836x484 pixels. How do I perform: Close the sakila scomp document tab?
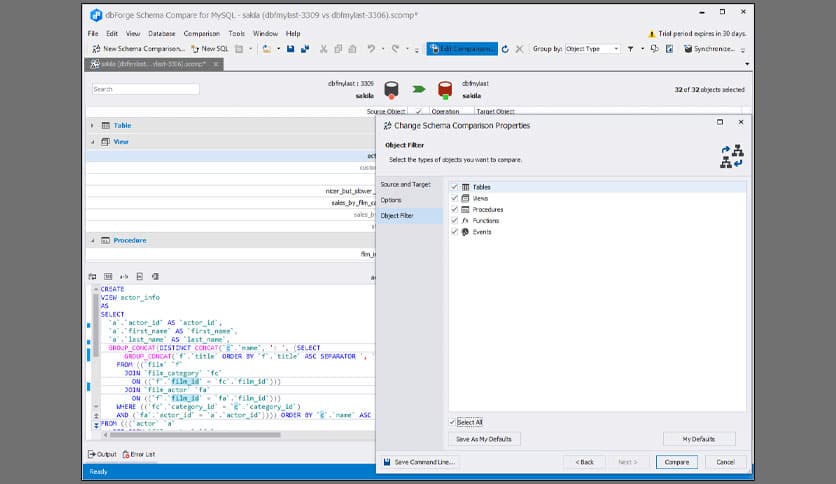tap(216, 64)
